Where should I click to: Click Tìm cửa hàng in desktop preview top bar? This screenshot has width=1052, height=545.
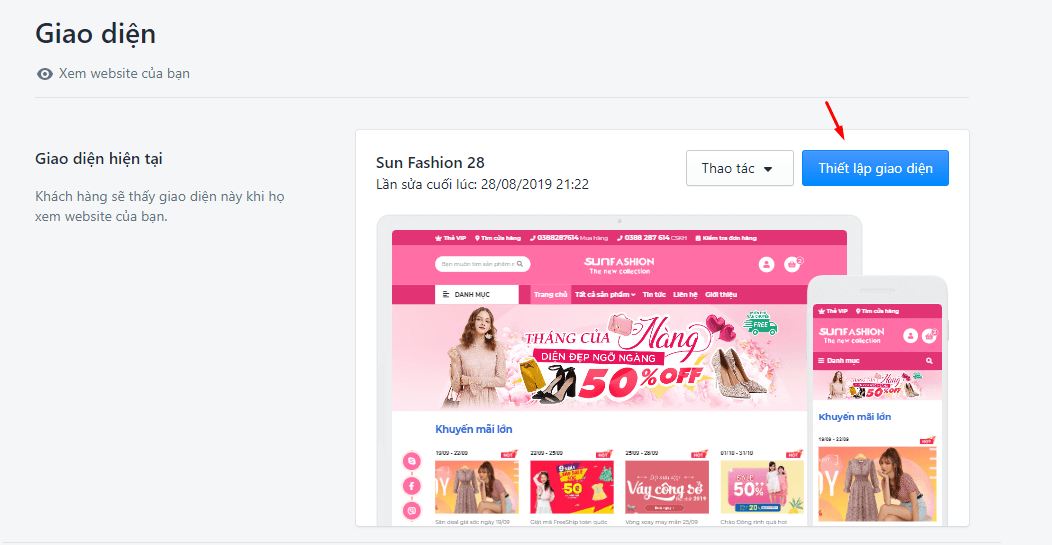tap(498, 238)
